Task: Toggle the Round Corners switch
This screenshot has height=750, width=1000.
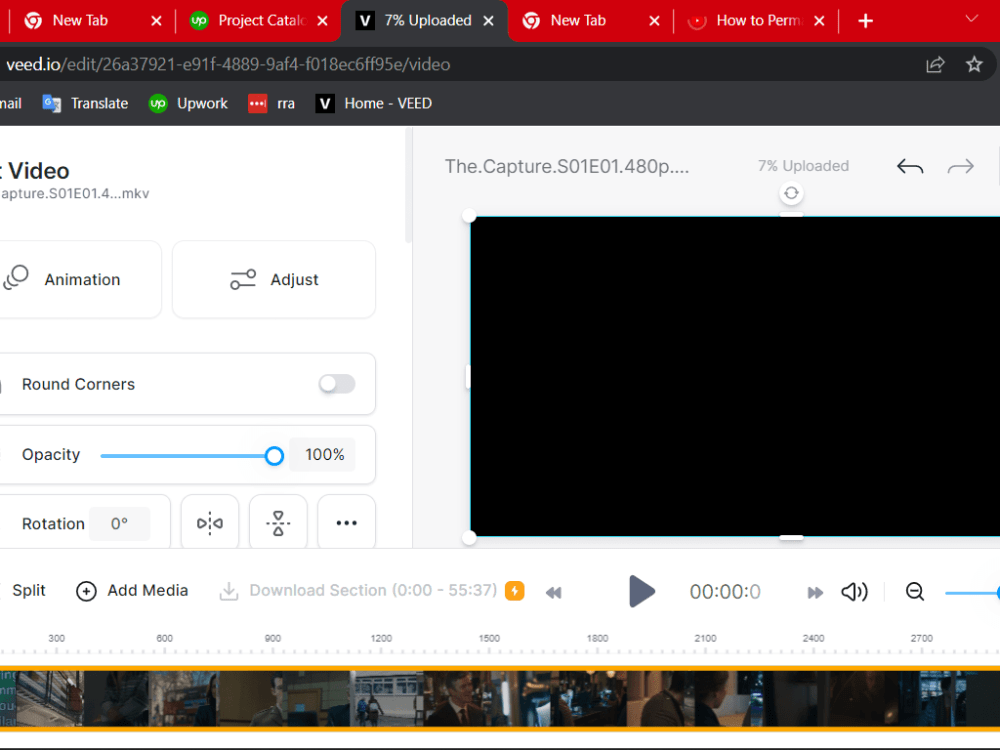Action: 337,384
